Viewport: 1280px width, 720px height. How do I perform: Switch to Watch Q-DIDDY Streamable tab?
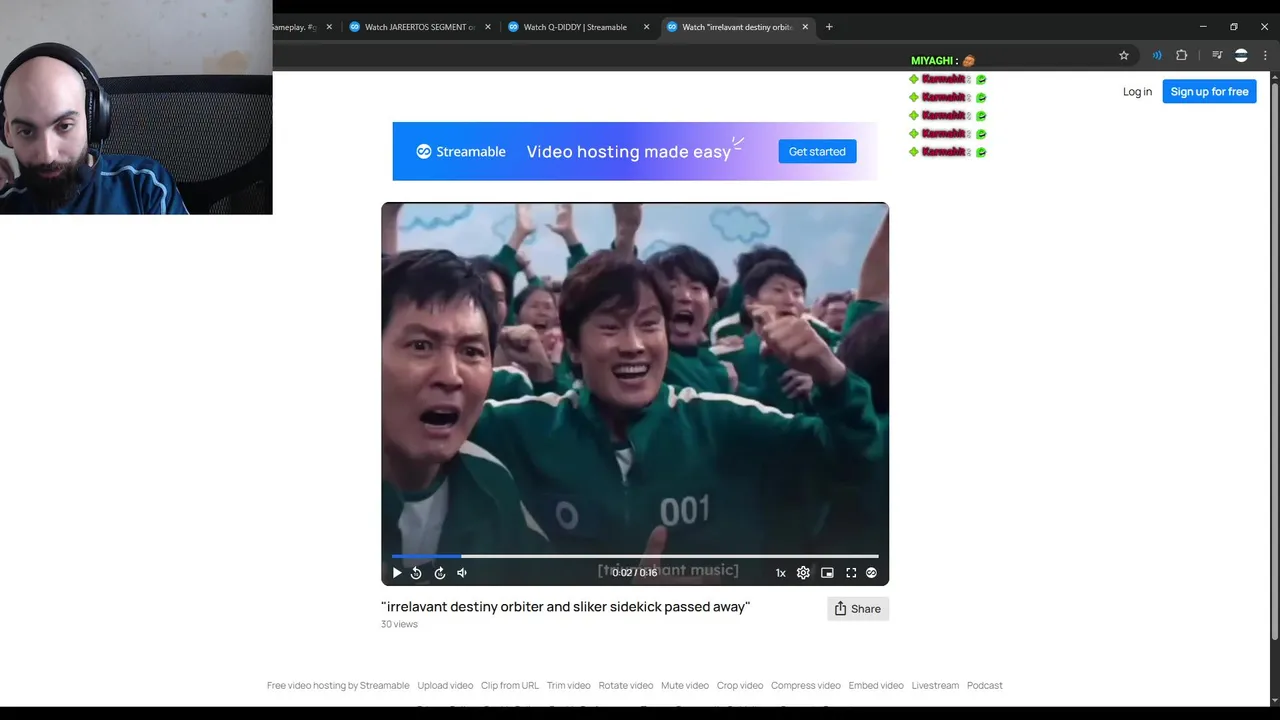click(x=577, y=27)
